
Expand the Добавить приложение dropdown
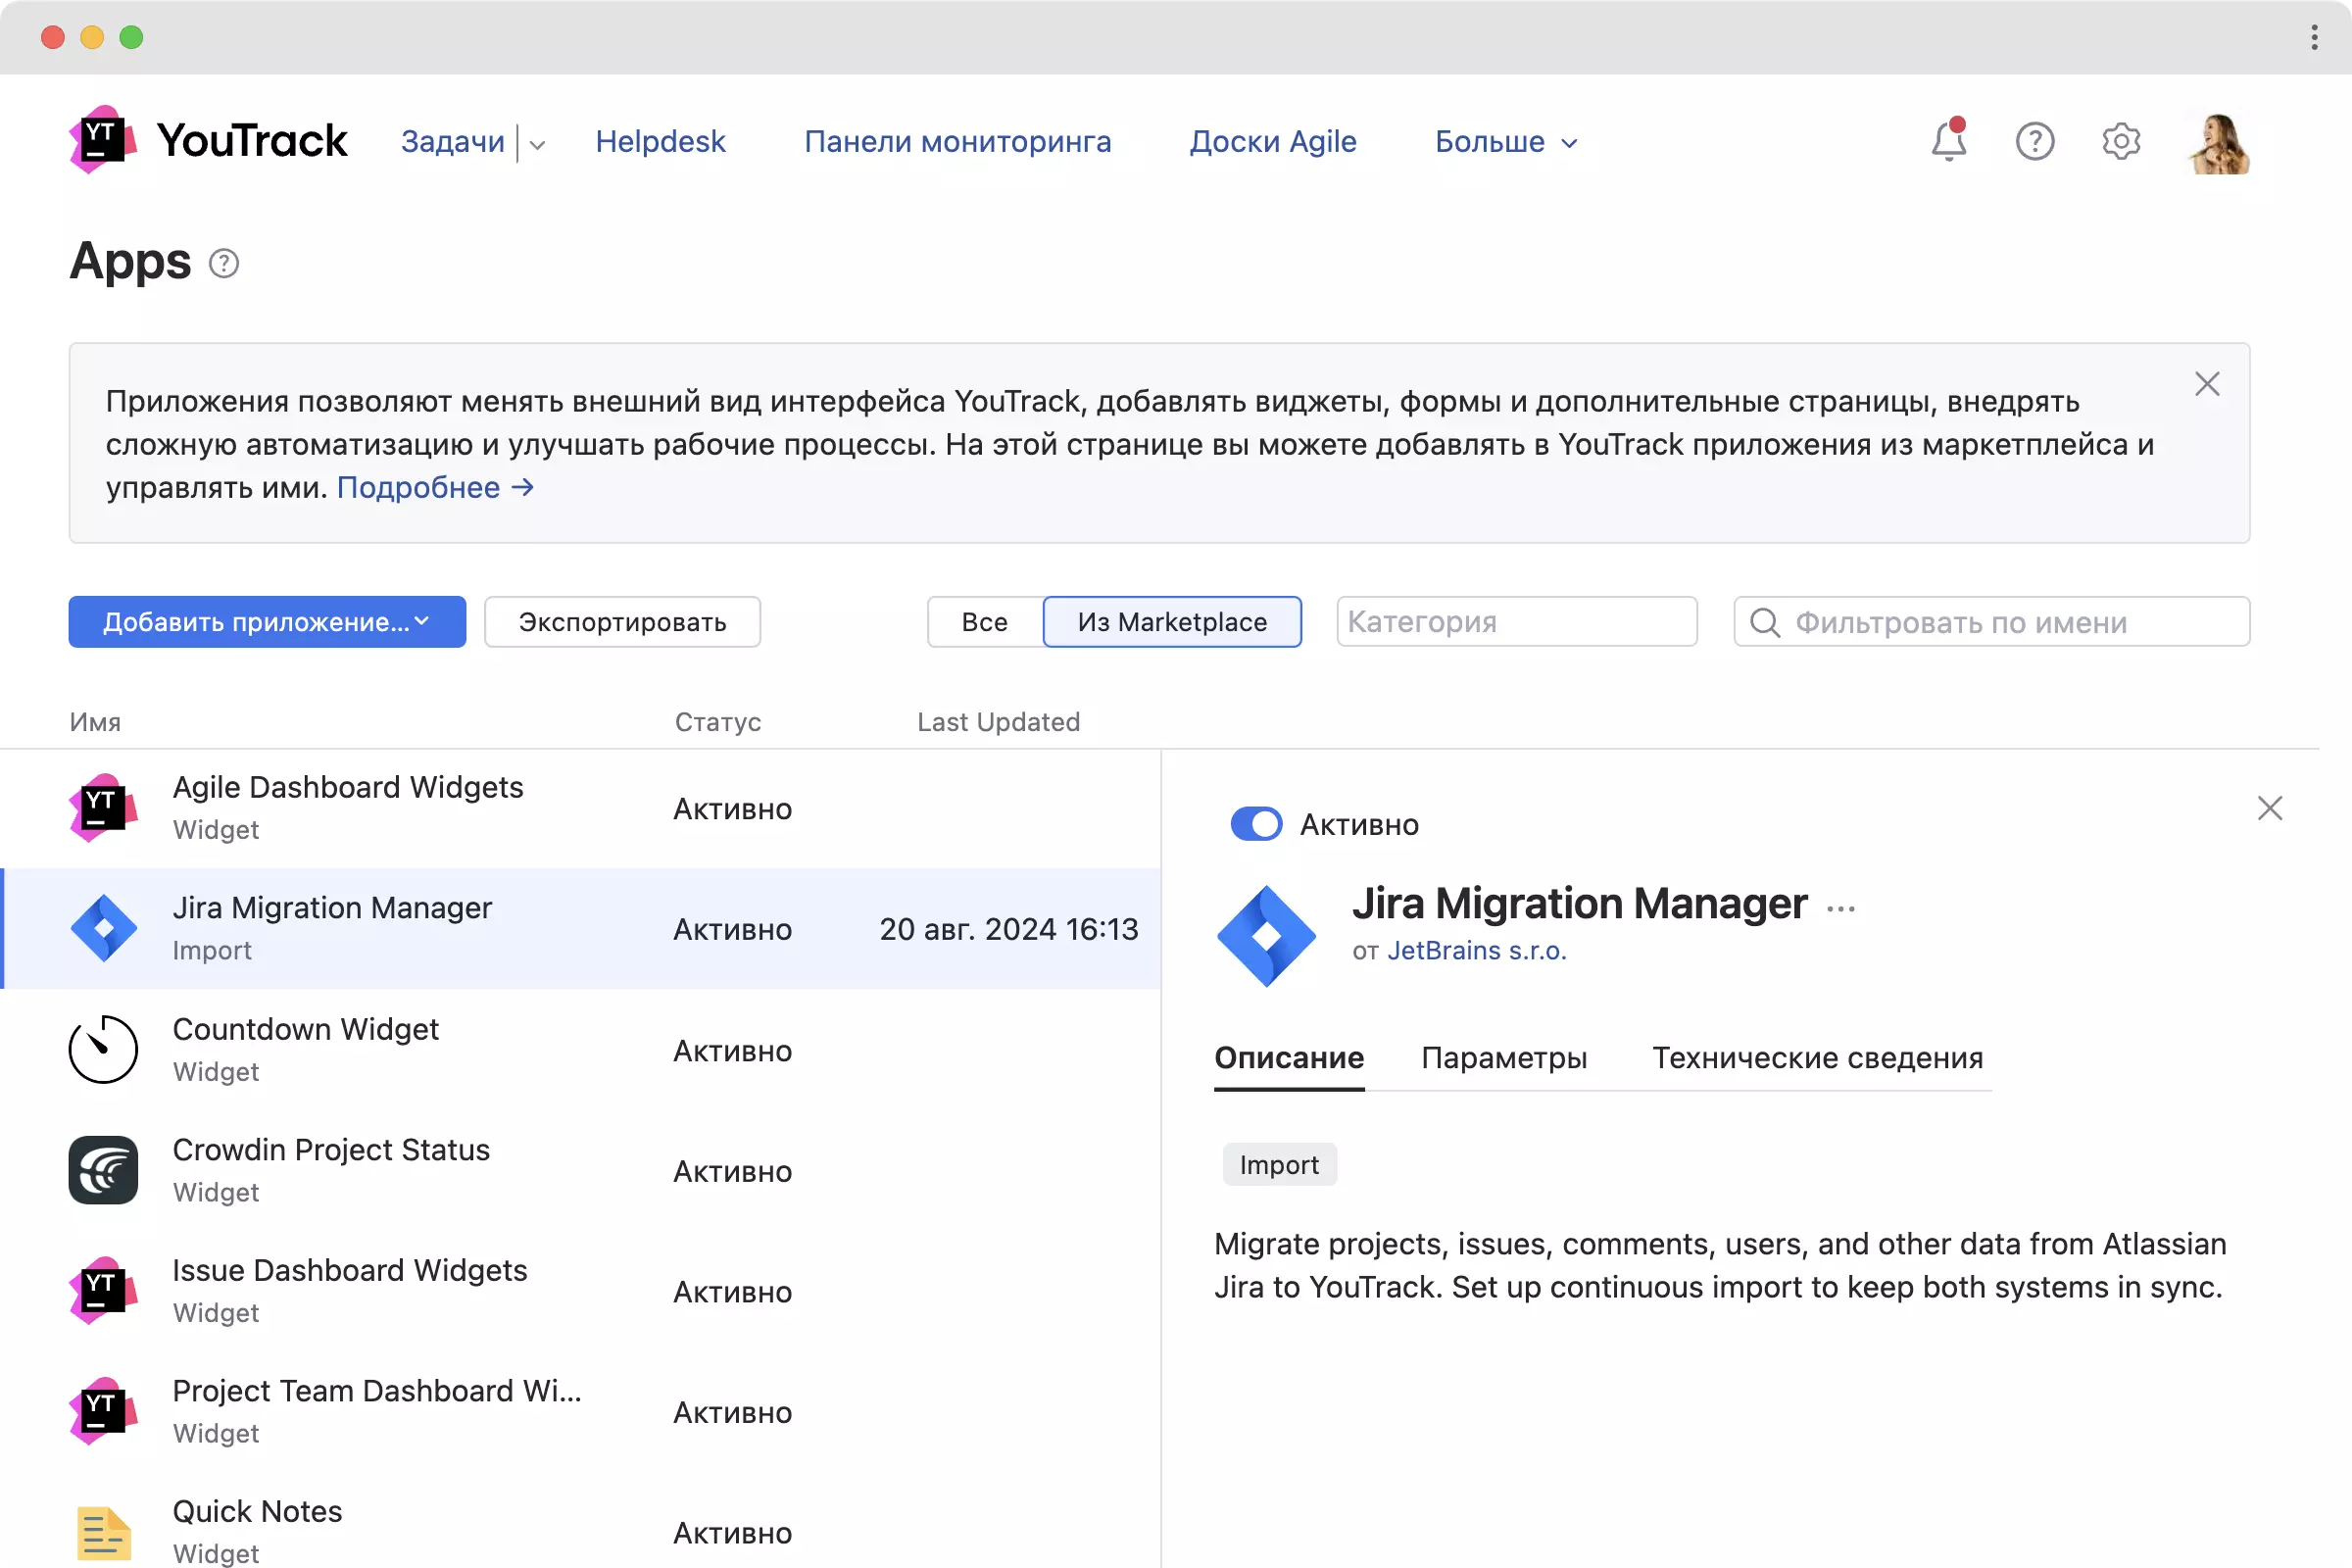(267, 622)
